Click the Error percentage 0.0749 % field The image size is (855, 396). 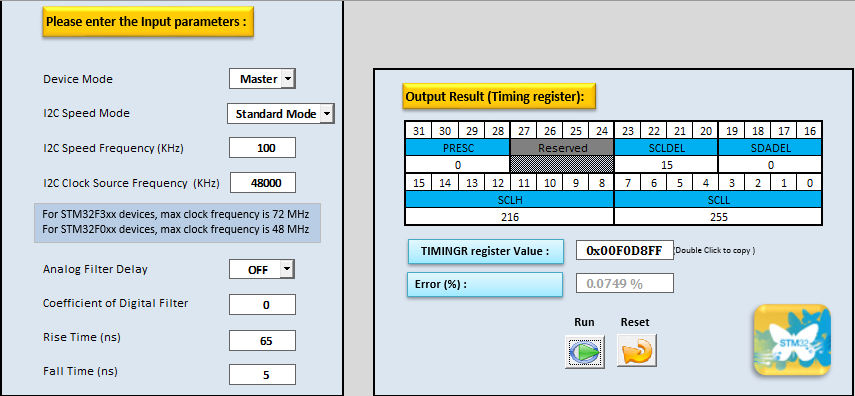(x=625, y=284)
